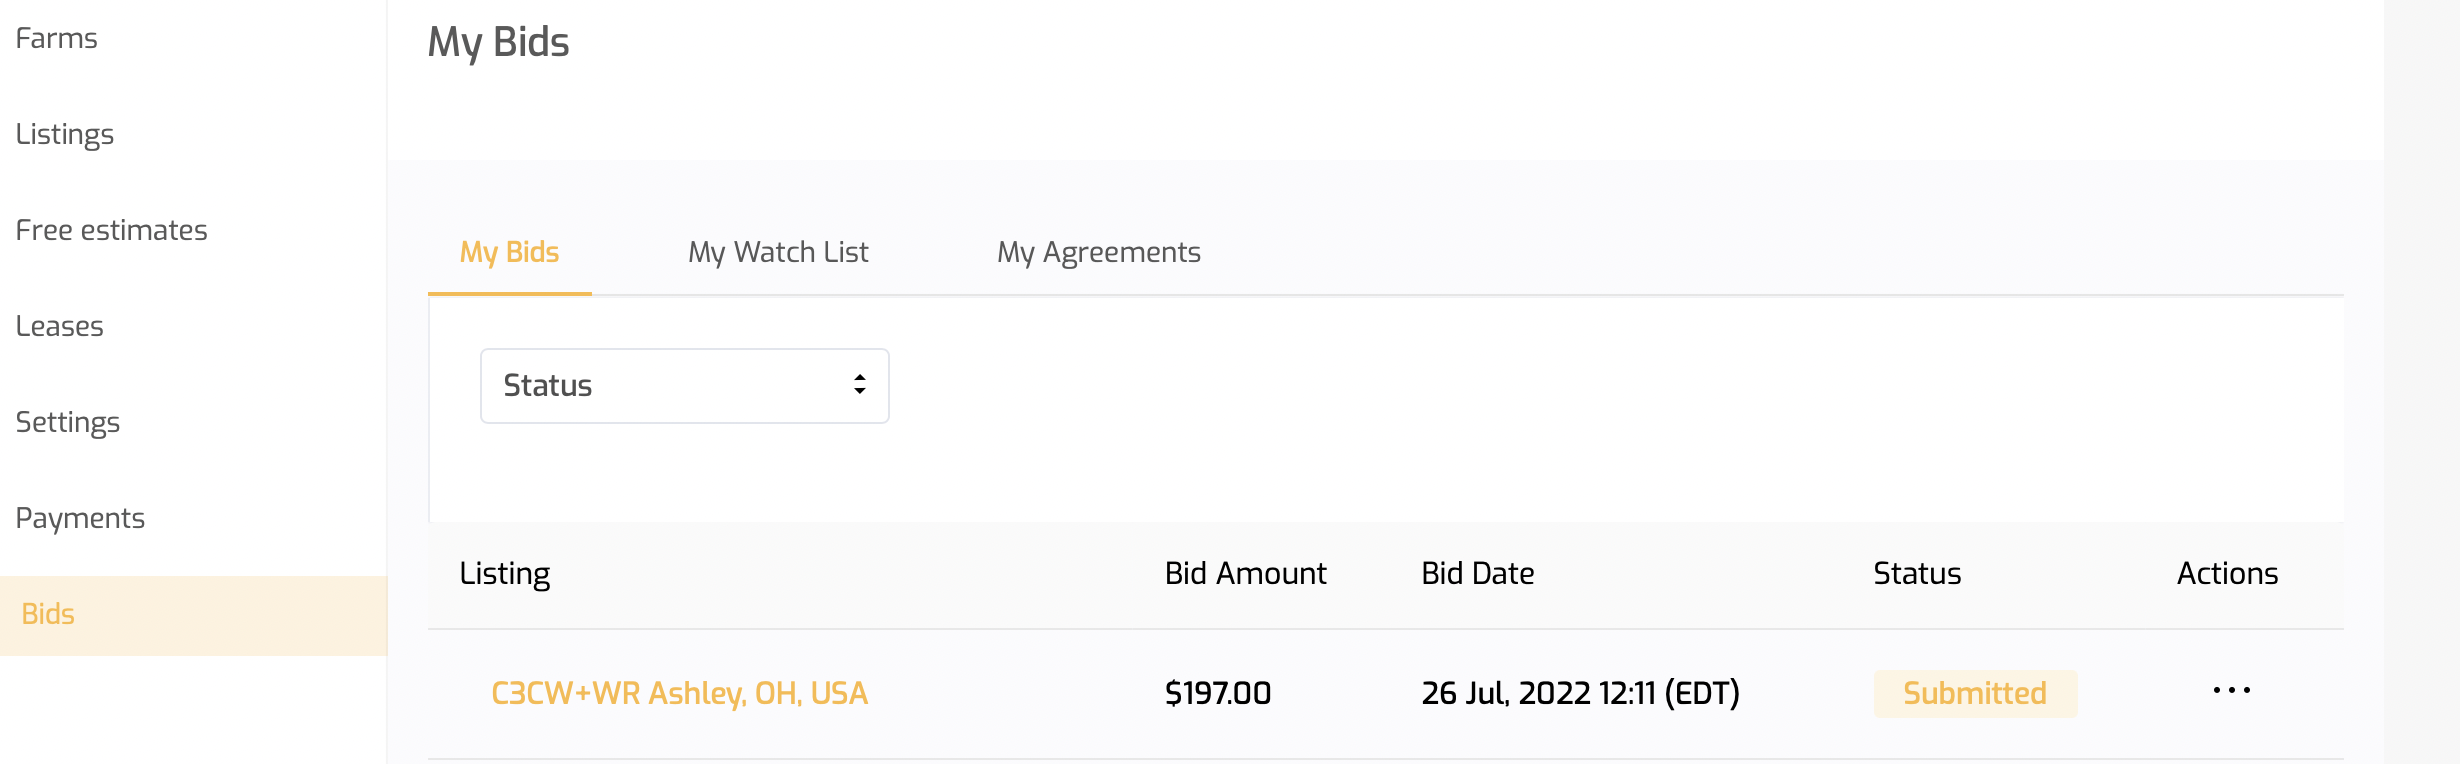This screenshot has height=764, width=2460.
Task: Click the Listing column header
Action: coord(505,573)
